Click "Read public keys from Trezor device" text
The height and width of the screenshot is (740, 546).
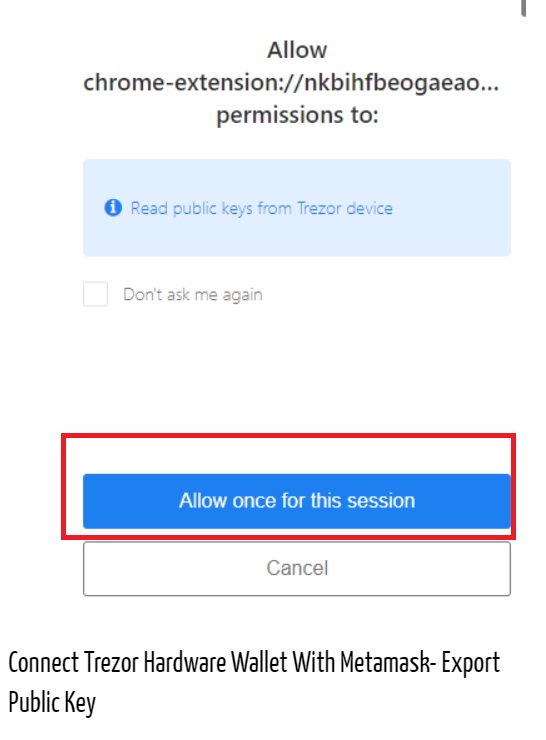click(x=261, y=208)
